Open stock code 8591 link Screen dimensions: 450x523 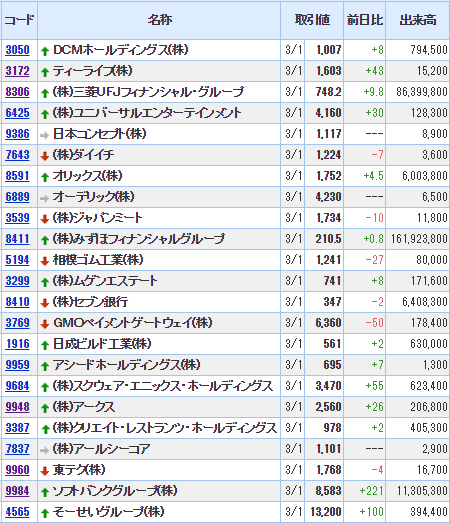pos(17,176)
